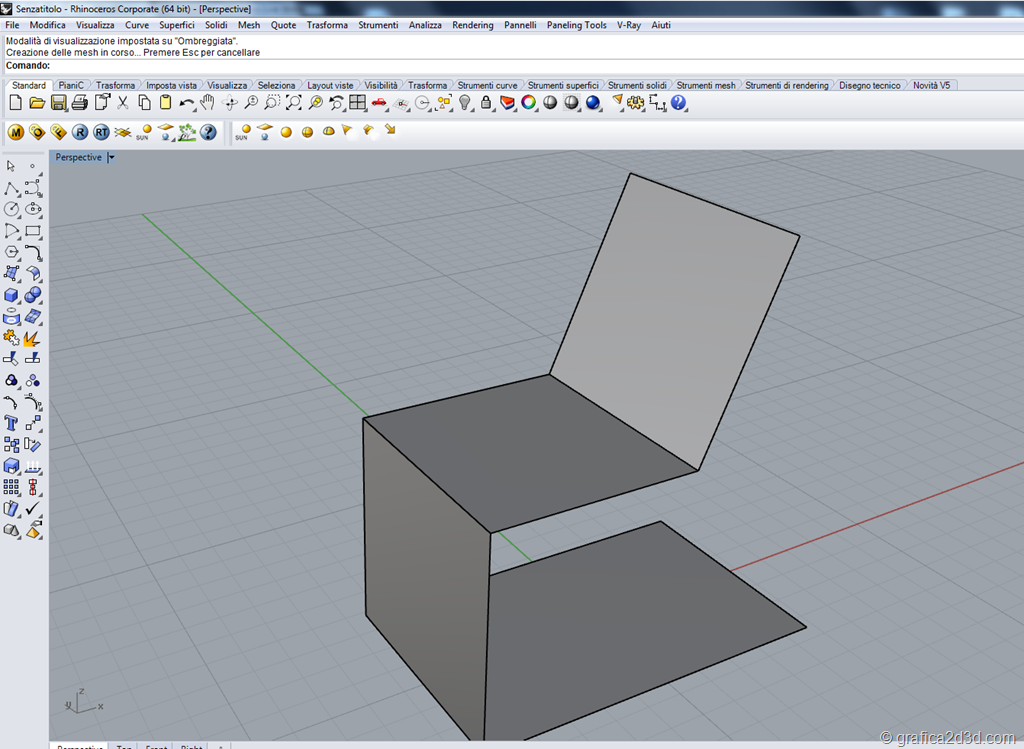Open the V-Ray menu
The image size is (1024, 749).
tap(629, 25)
